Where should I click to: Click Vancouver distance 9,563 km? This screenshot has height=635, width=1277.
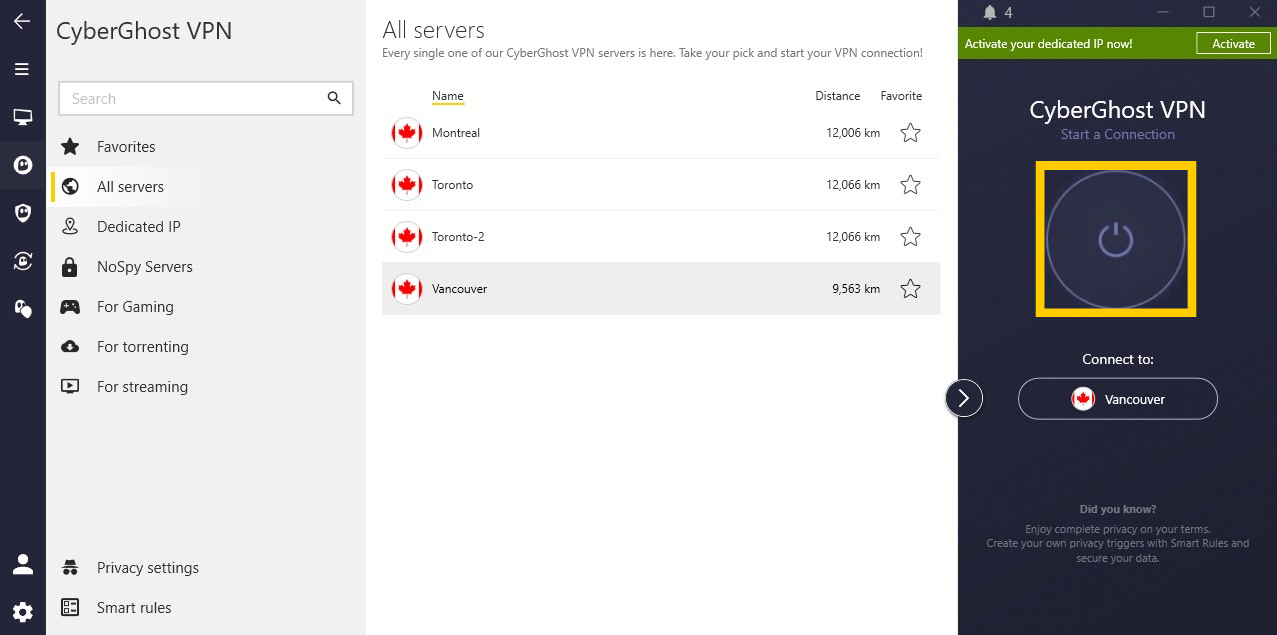pos(856,289)
